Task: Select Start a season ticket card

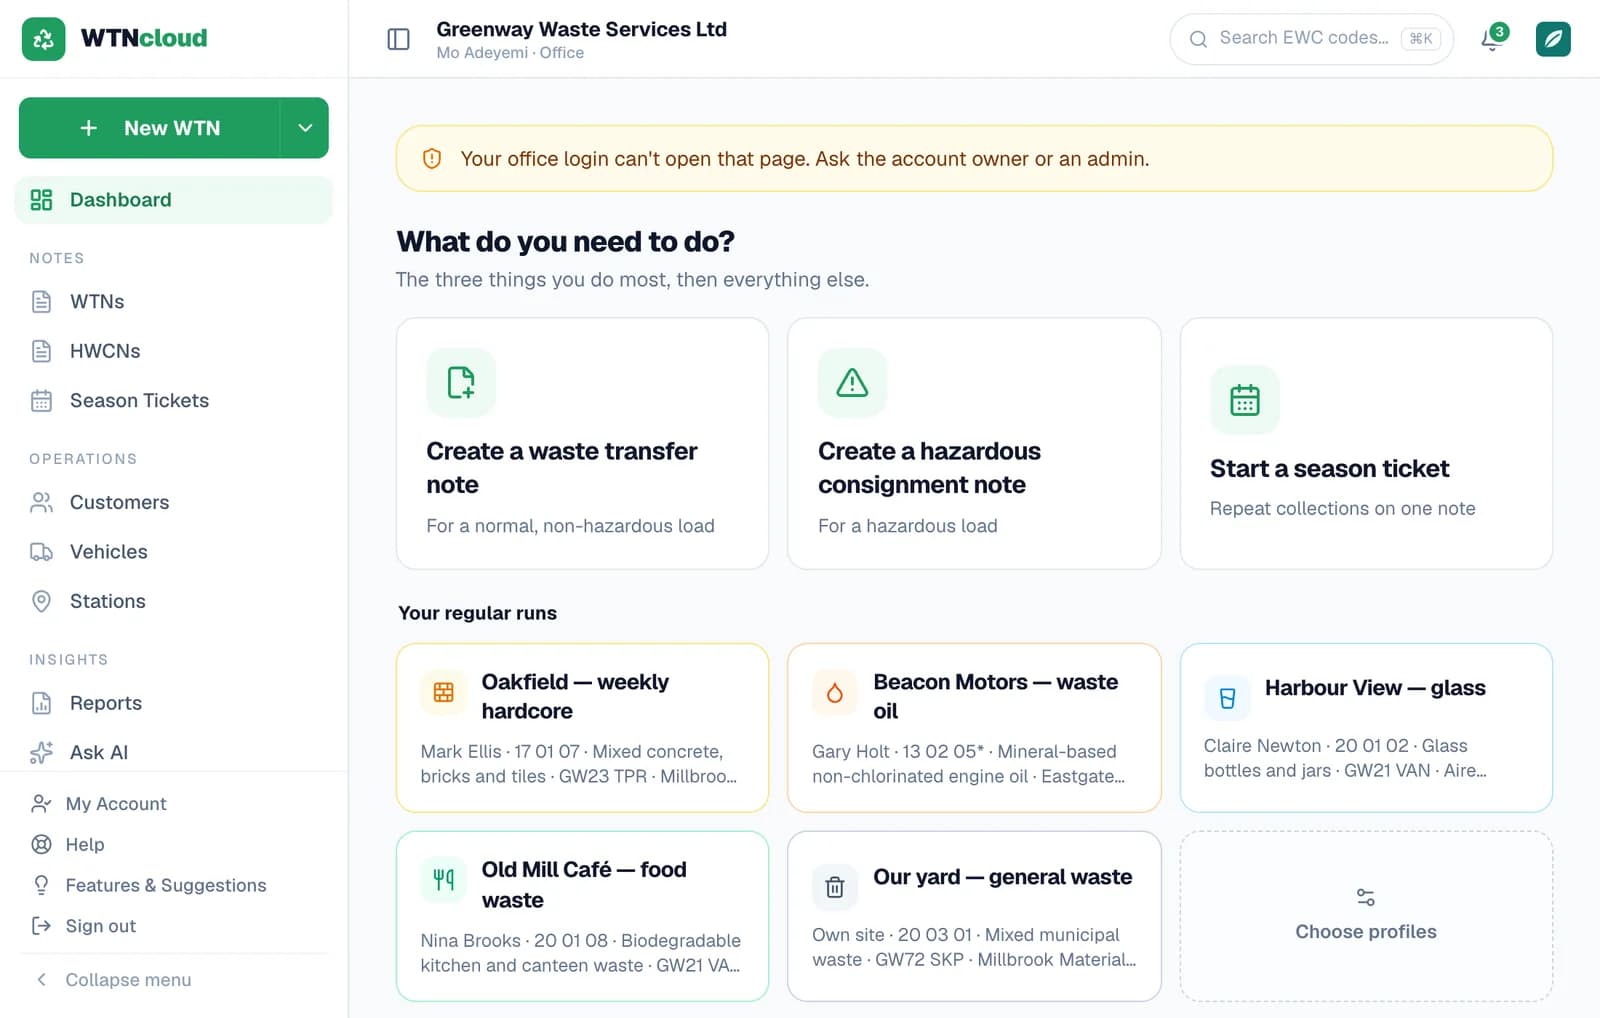Action: (1366, 444)
